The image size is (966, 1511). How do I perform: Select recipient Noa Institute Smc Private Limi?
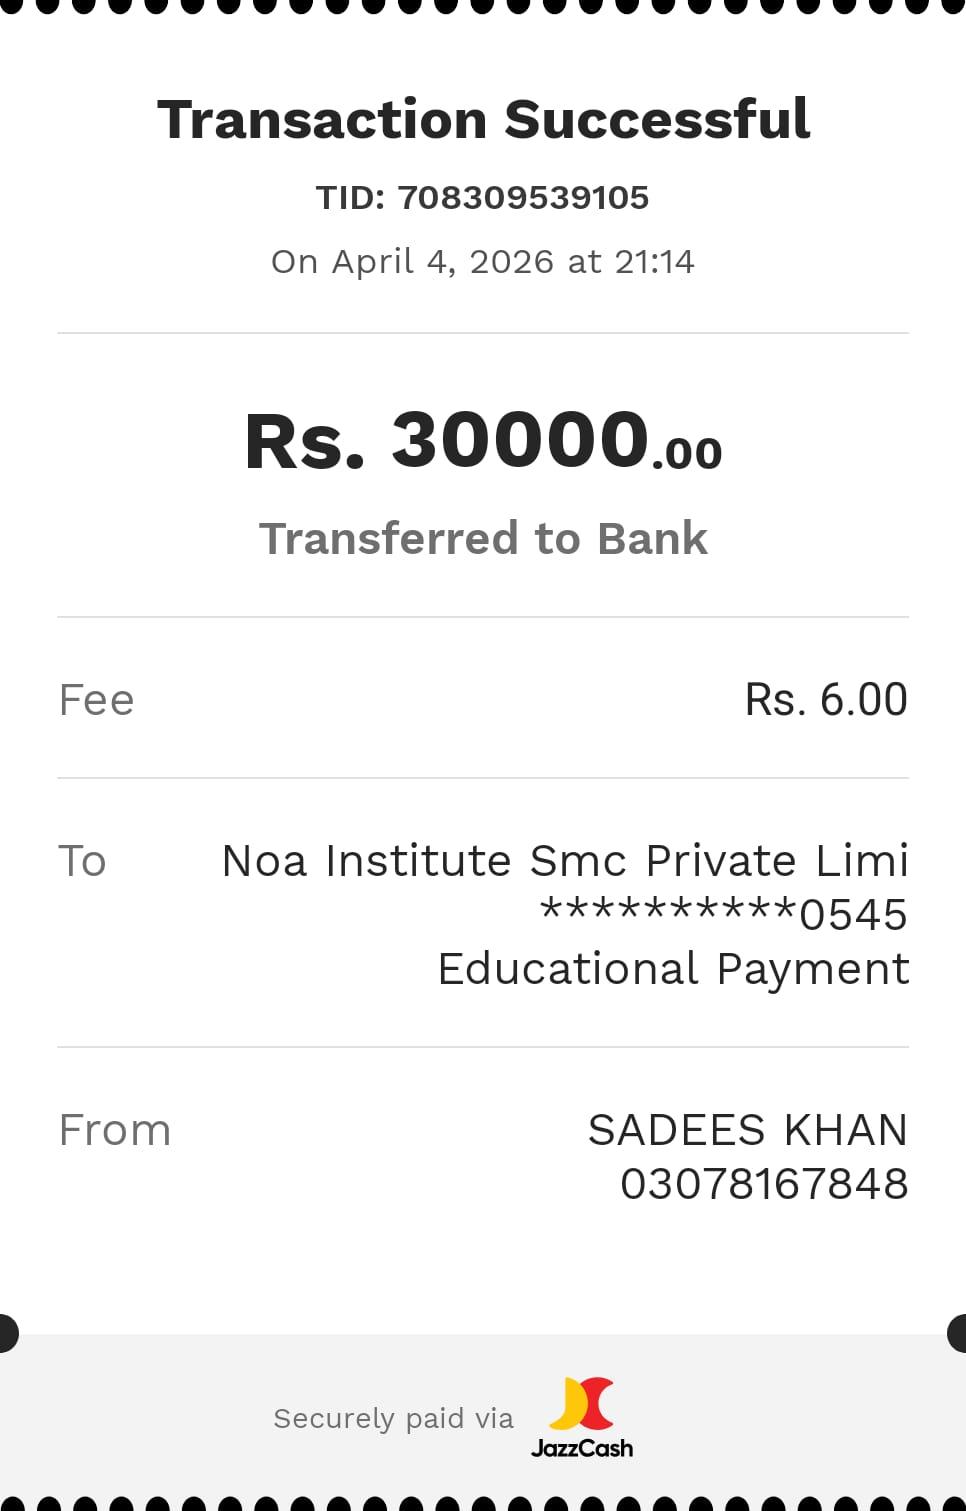coord(565,861)
